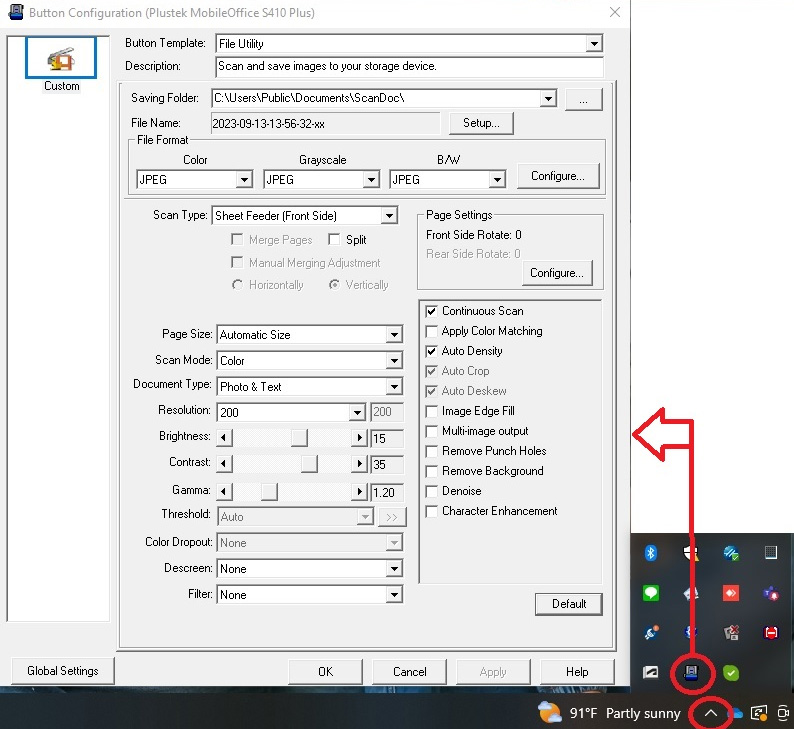Uncheck the Continuous Scan checkbox
This screenshot has height=729, width=794.
432,311
